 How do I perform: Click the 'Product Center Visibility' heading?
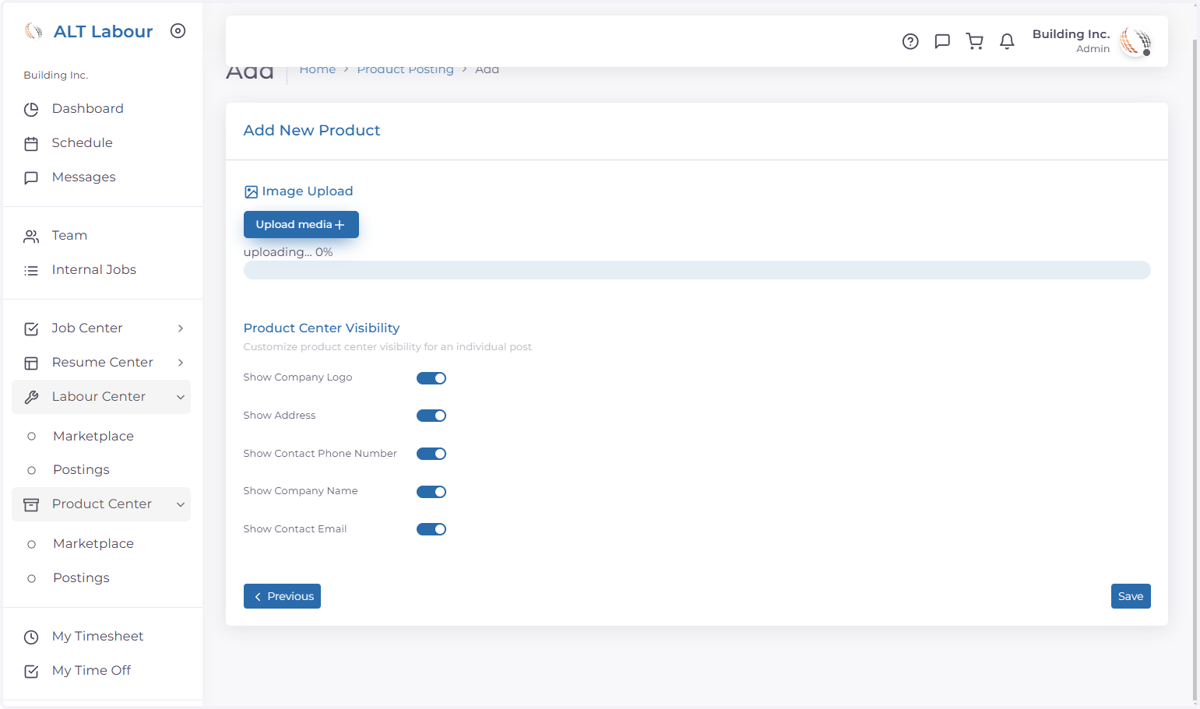[321, 328]
